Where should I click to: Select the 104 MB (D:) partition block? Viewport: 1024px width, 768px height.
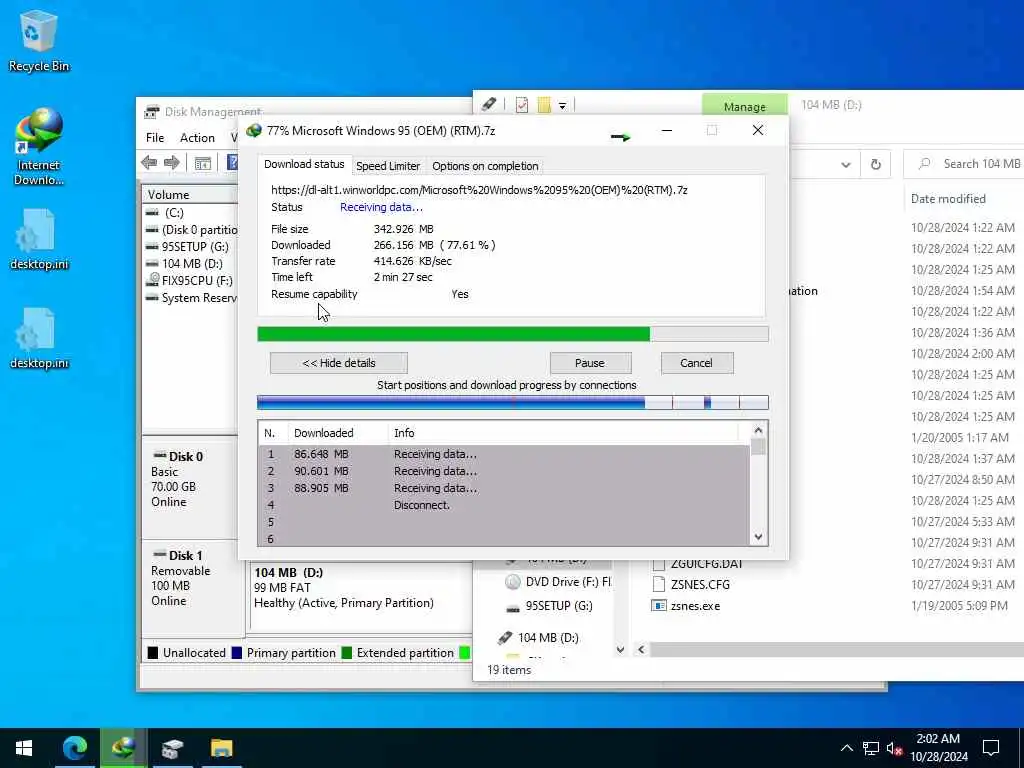coord(359,598)
